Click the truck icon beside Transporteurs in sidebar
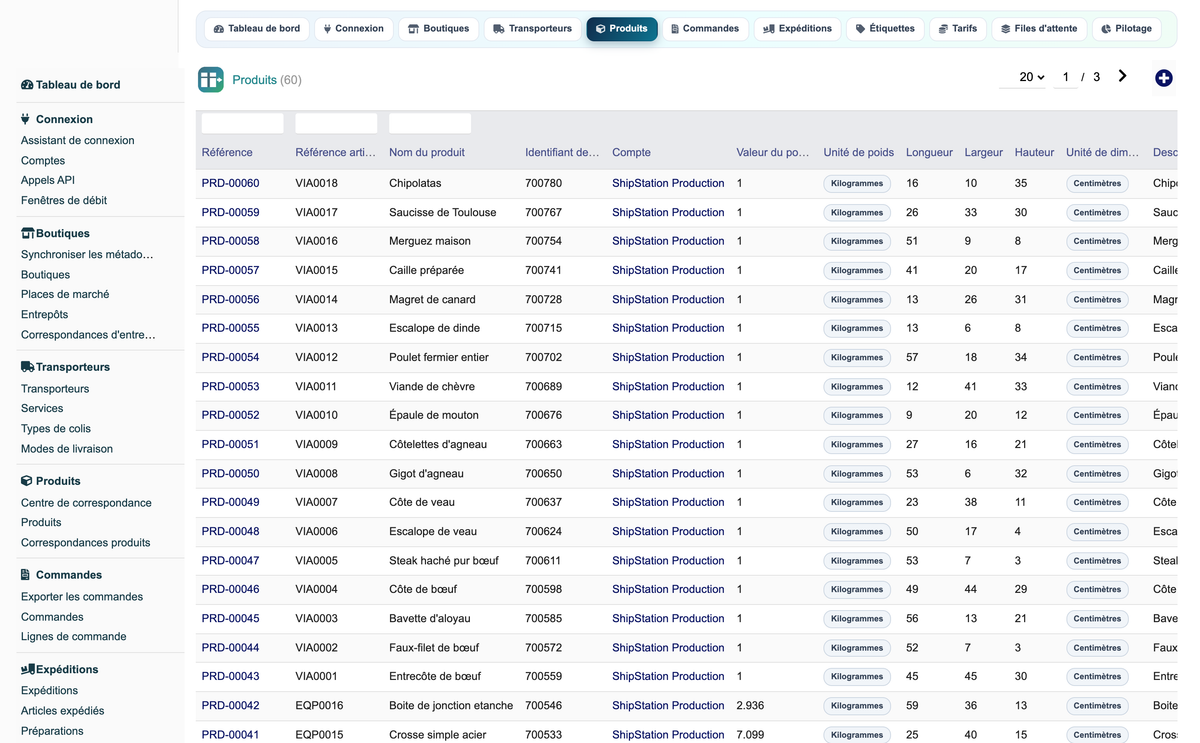The width and height of the screenshot is (1200, 743). 27,367
